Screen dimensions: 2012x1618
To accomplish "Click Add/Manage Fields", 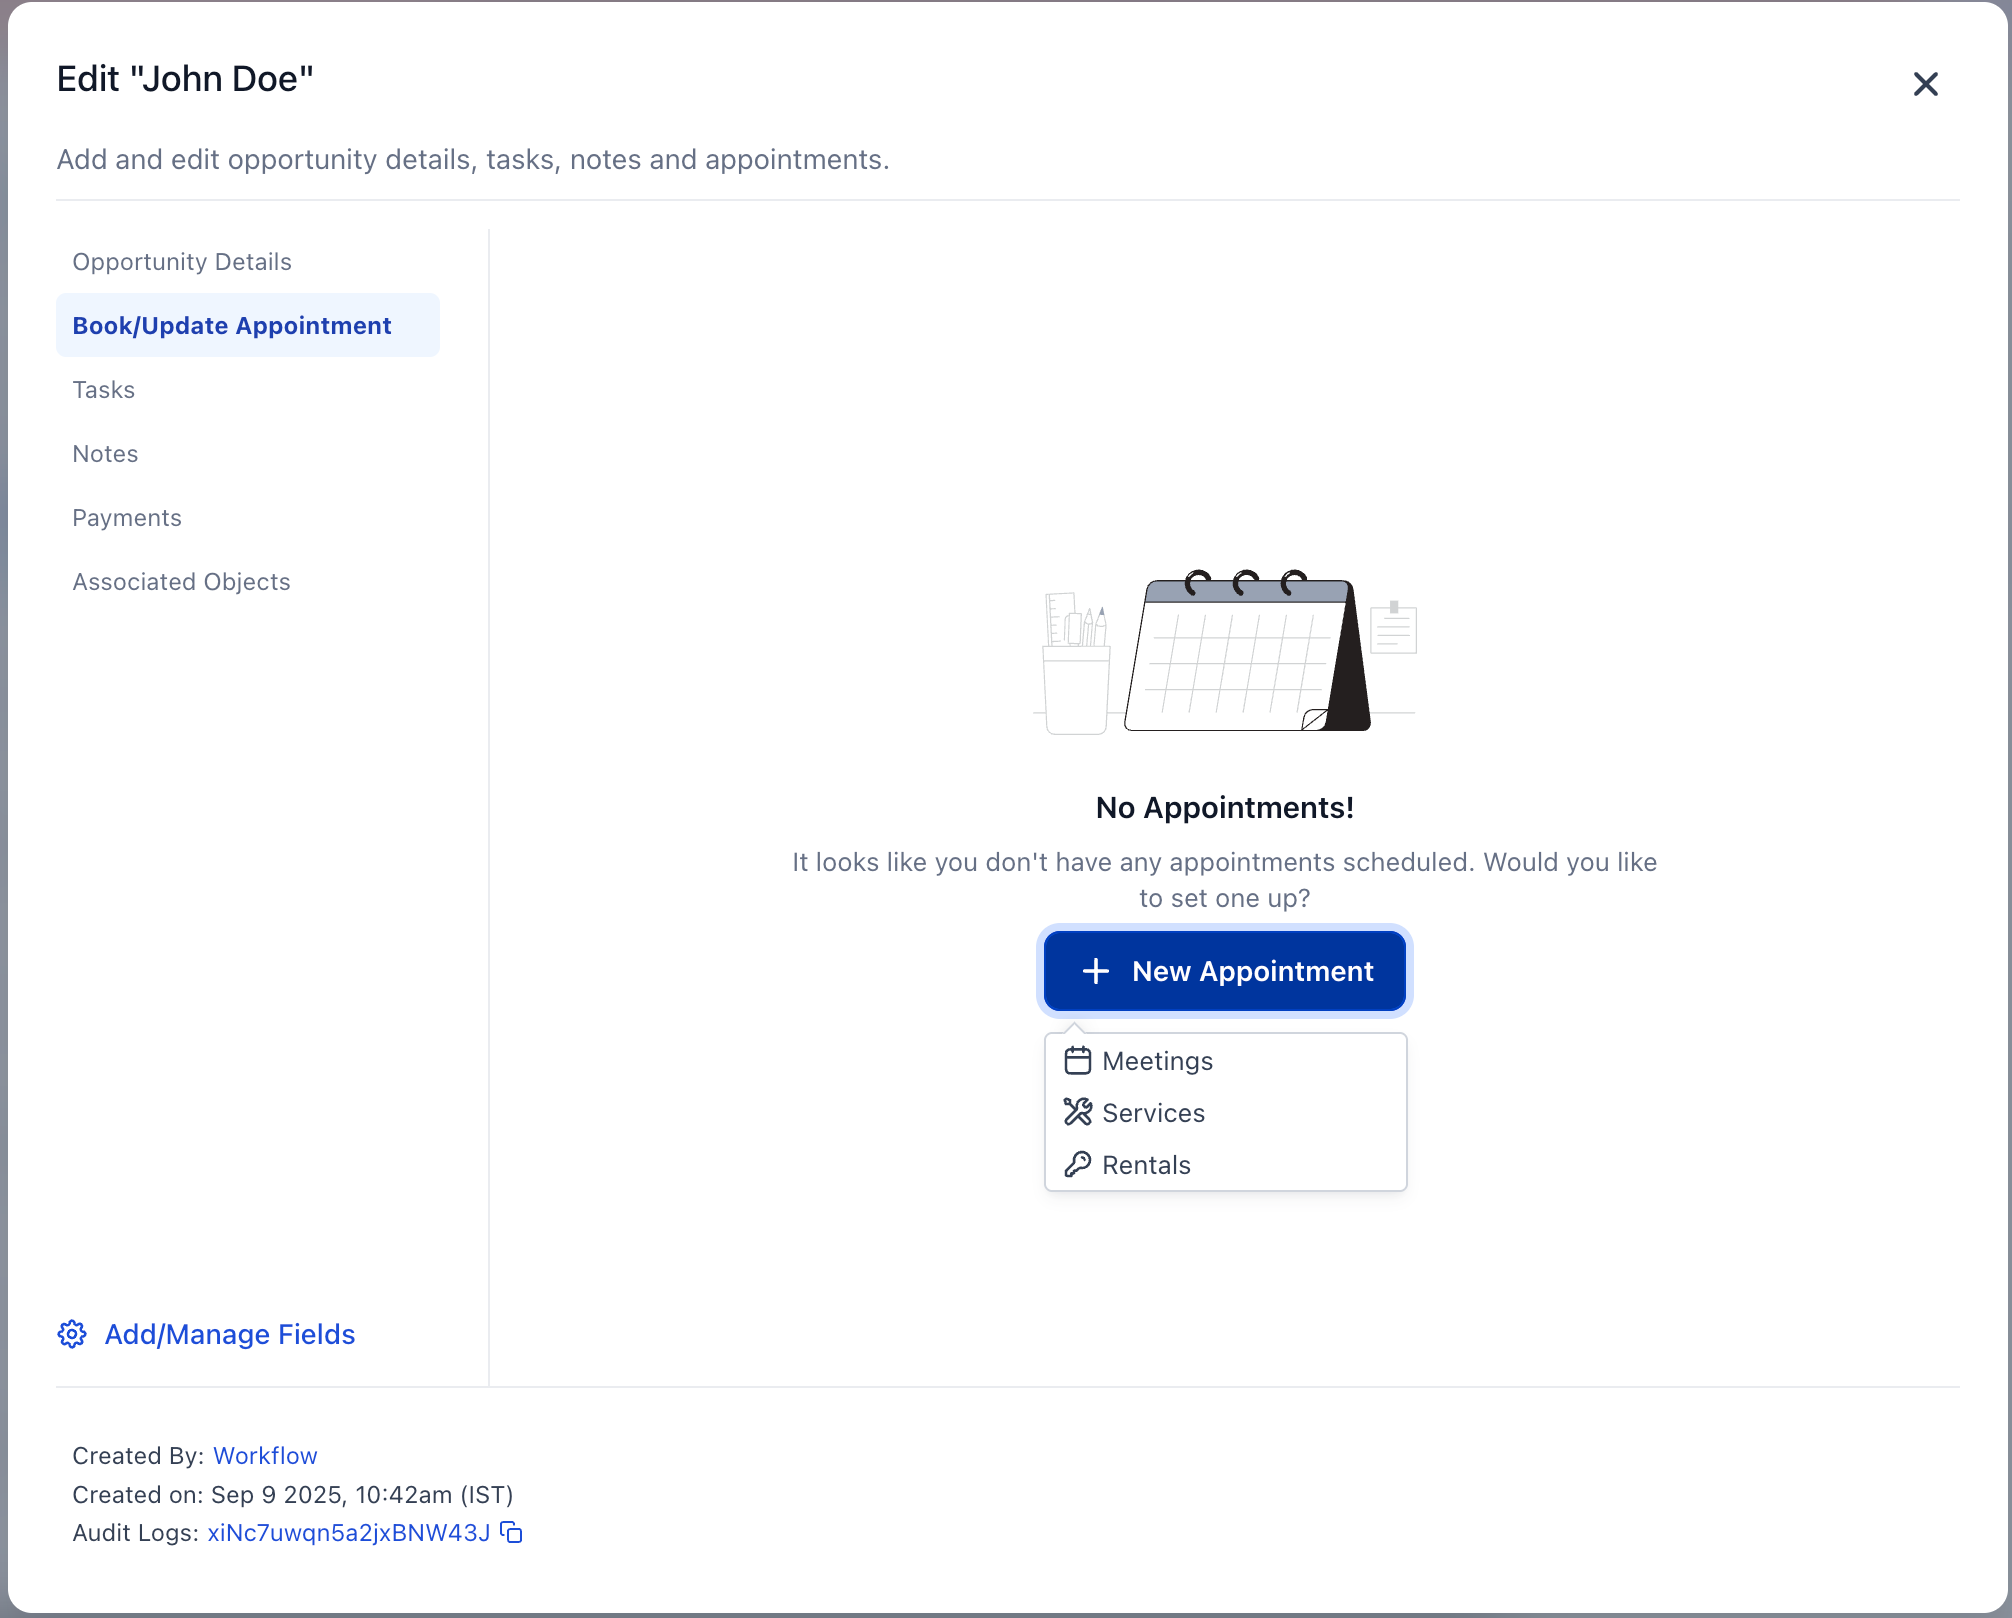I will click(229, 1334).
